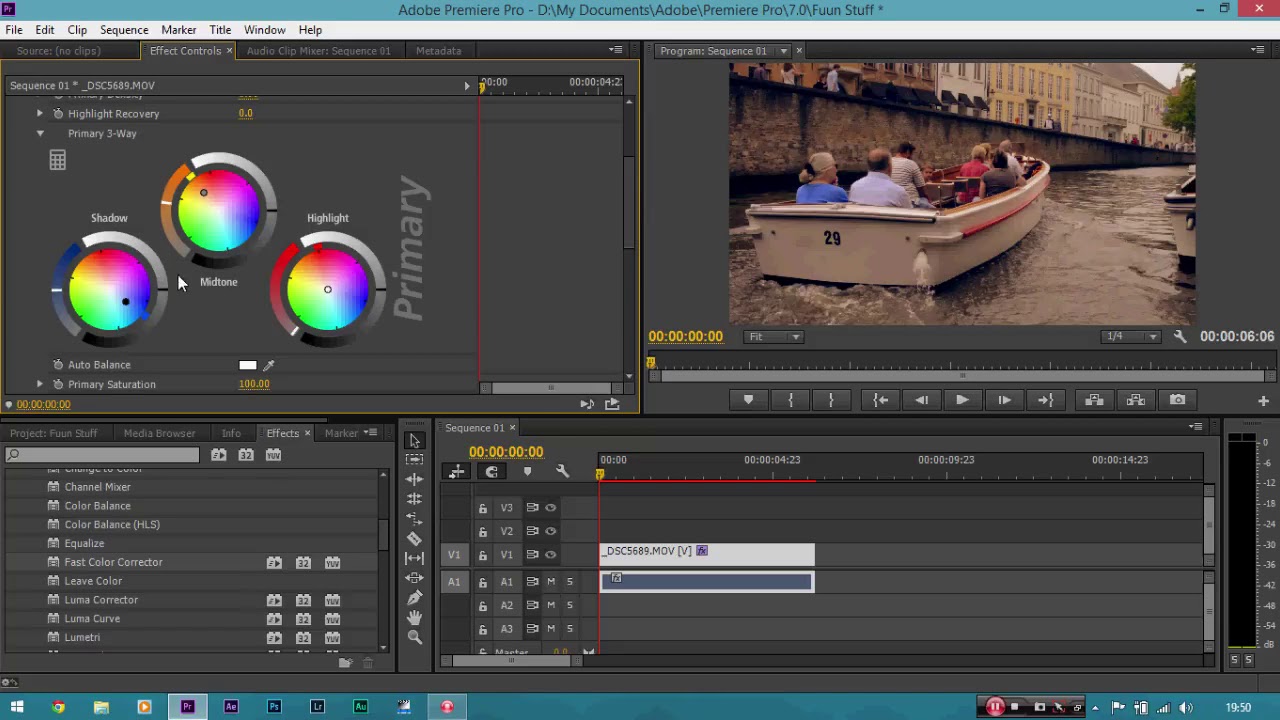Select Fast Color Corrector effect
The width and height of the screenshot is (1280, 720).
(113, 562)
